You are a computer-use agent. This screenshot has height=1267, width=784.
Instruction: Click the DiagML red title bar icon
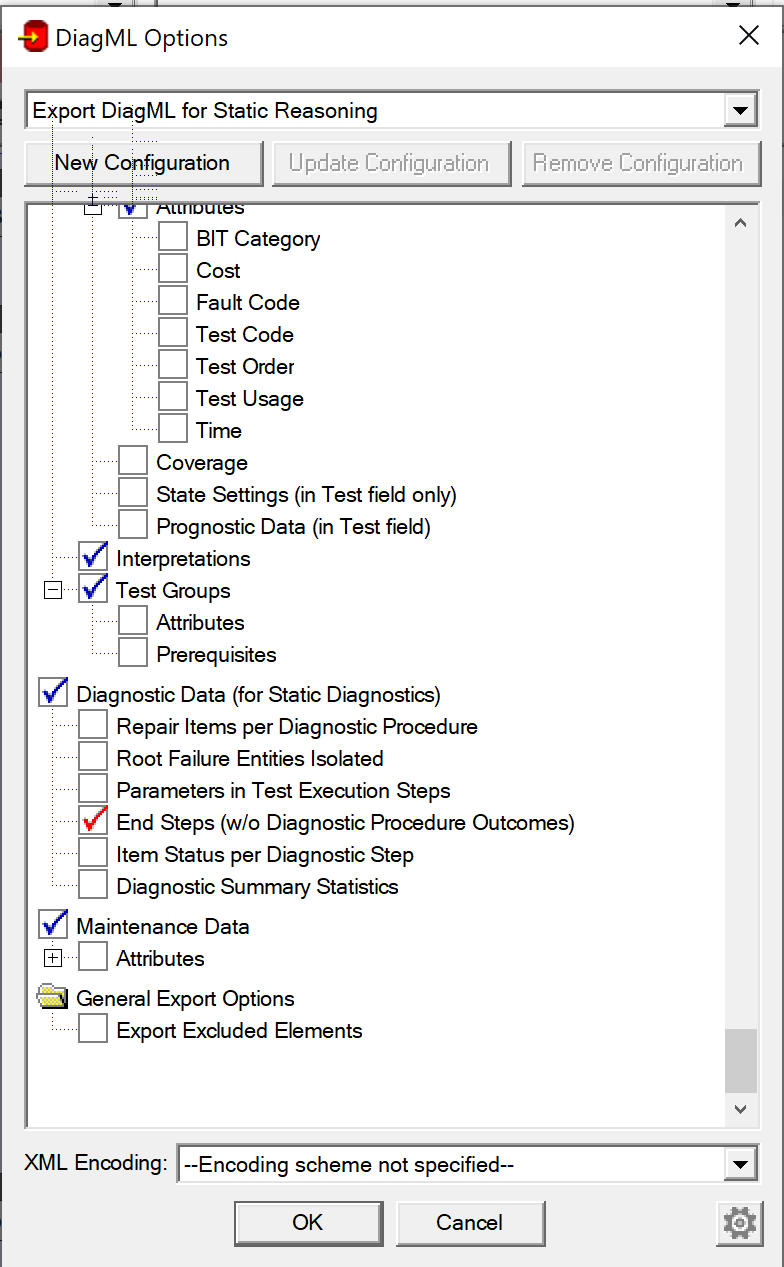pyautogui.click(x=32, y=38)
